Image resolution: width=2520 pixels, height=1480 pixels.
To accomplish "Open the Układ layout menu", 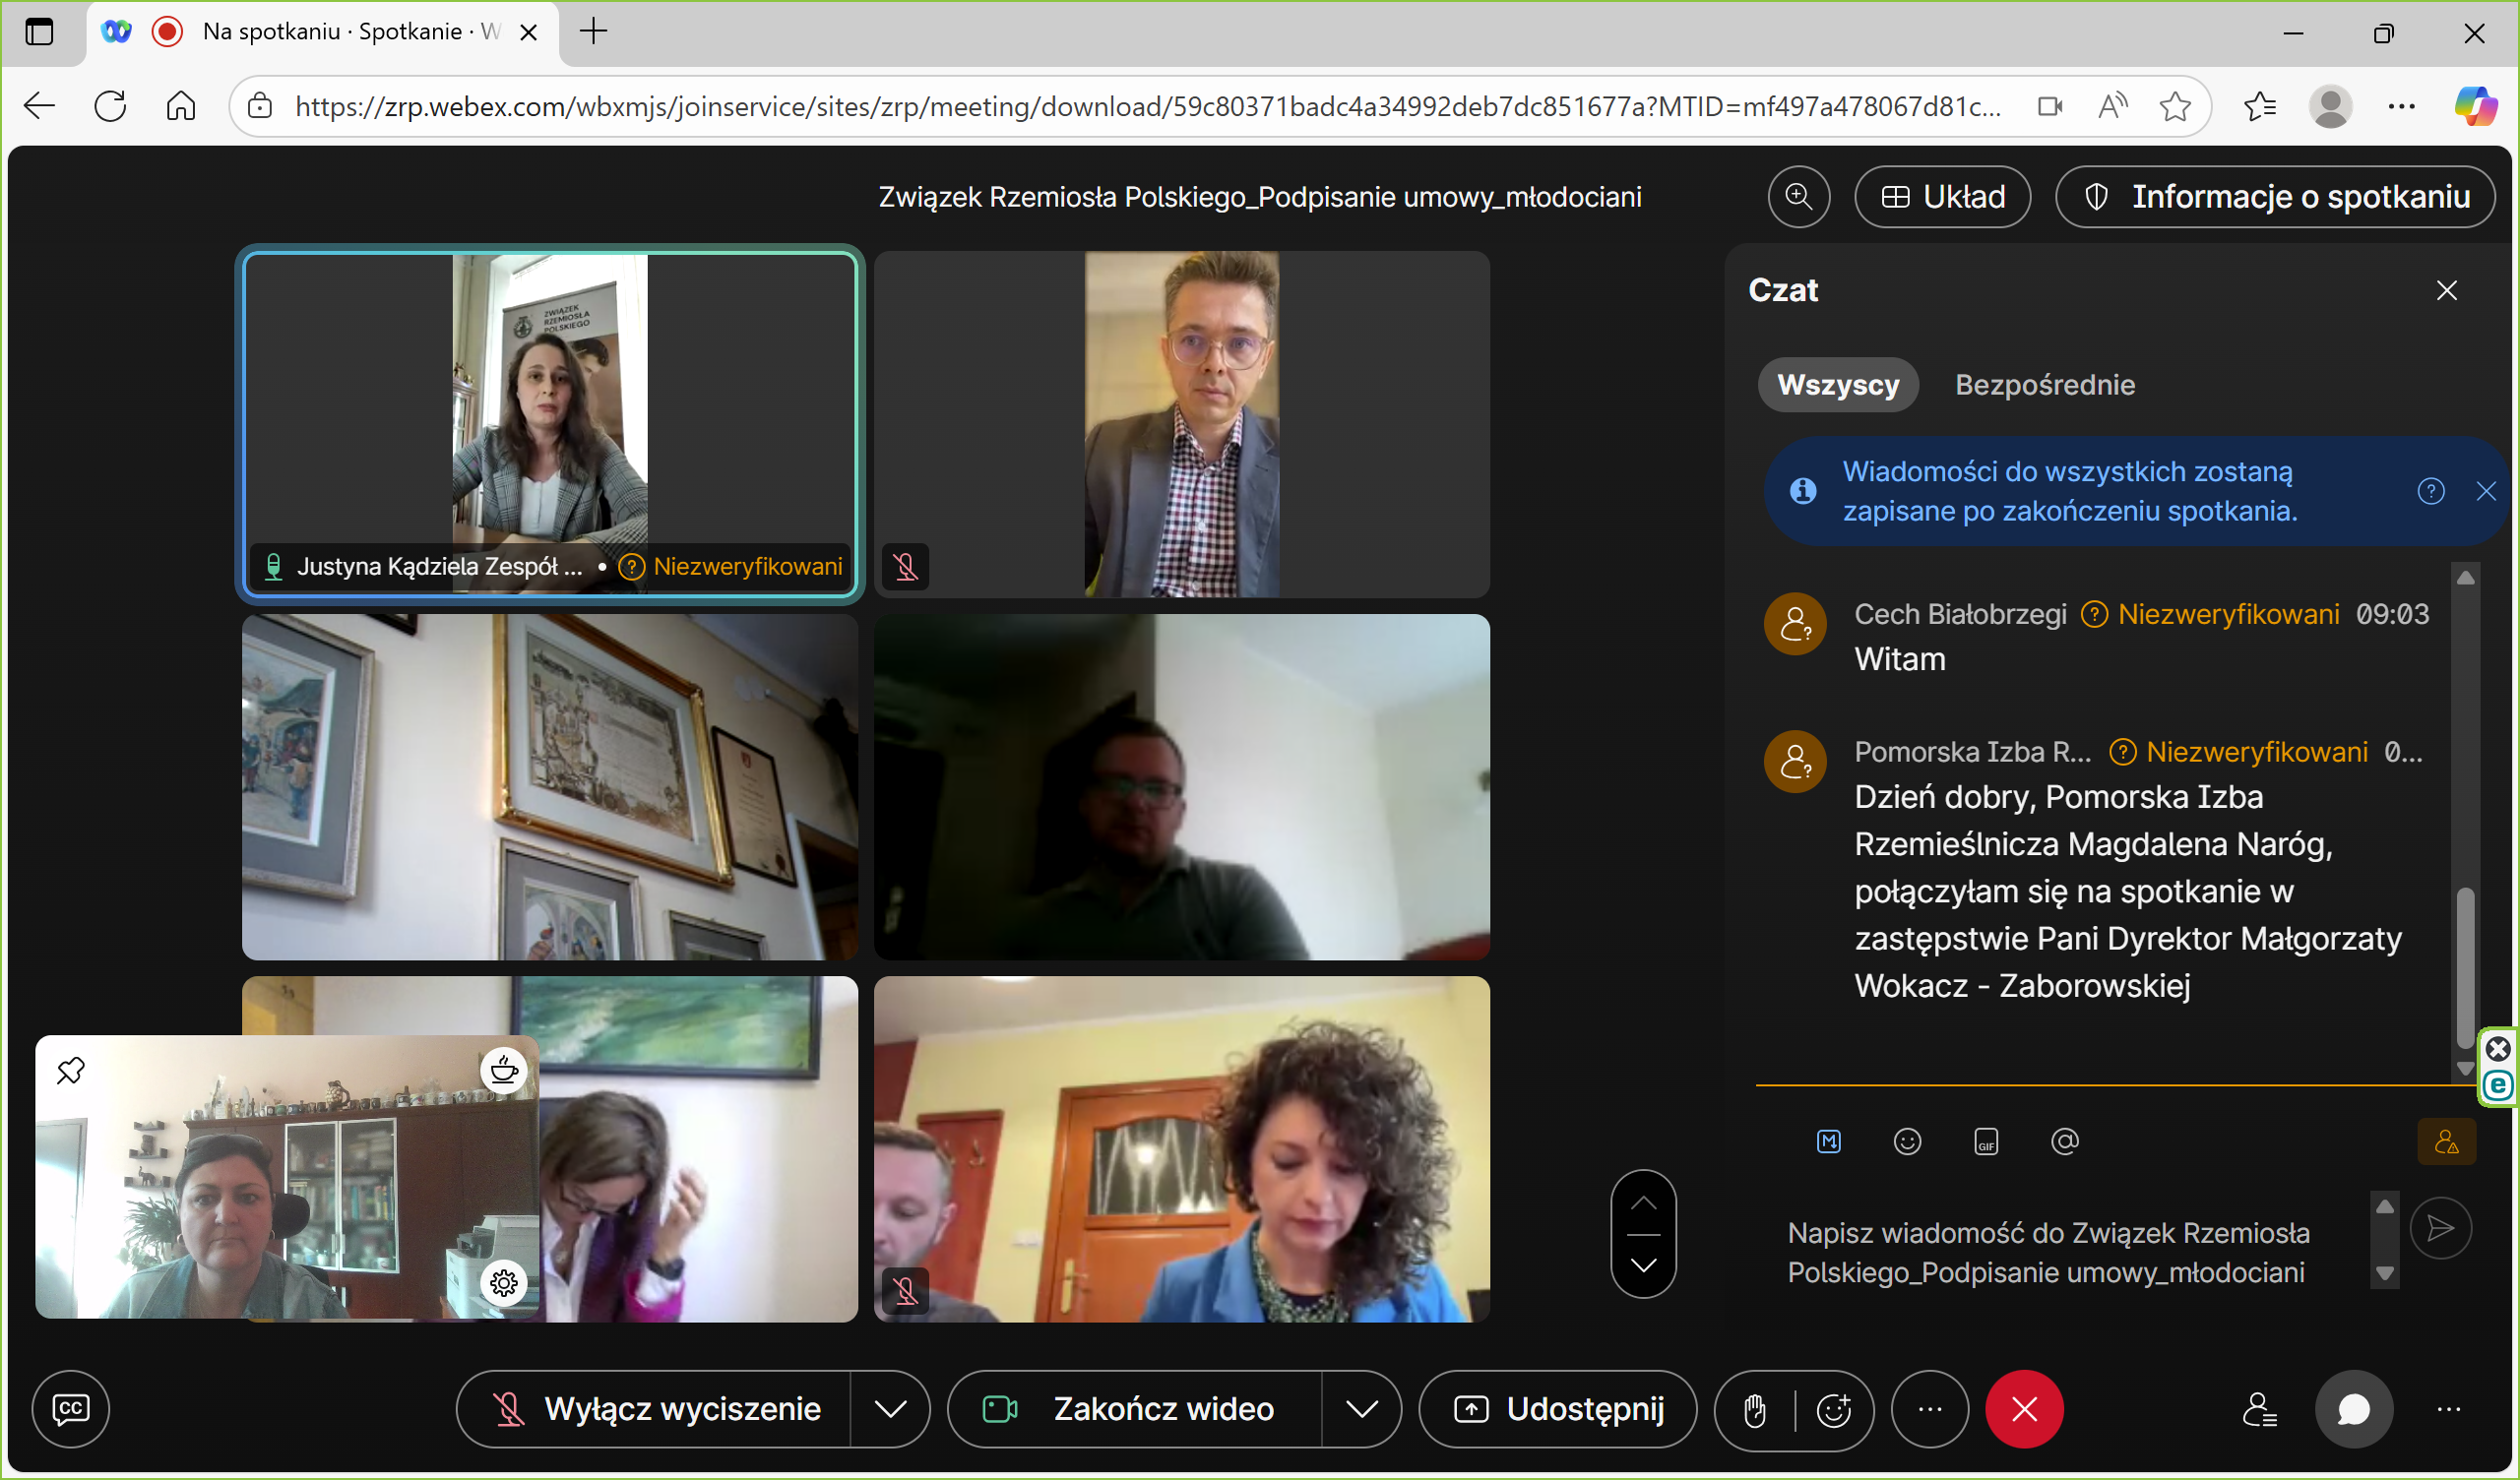I will pyautogui.click(x=1942, y=196).
